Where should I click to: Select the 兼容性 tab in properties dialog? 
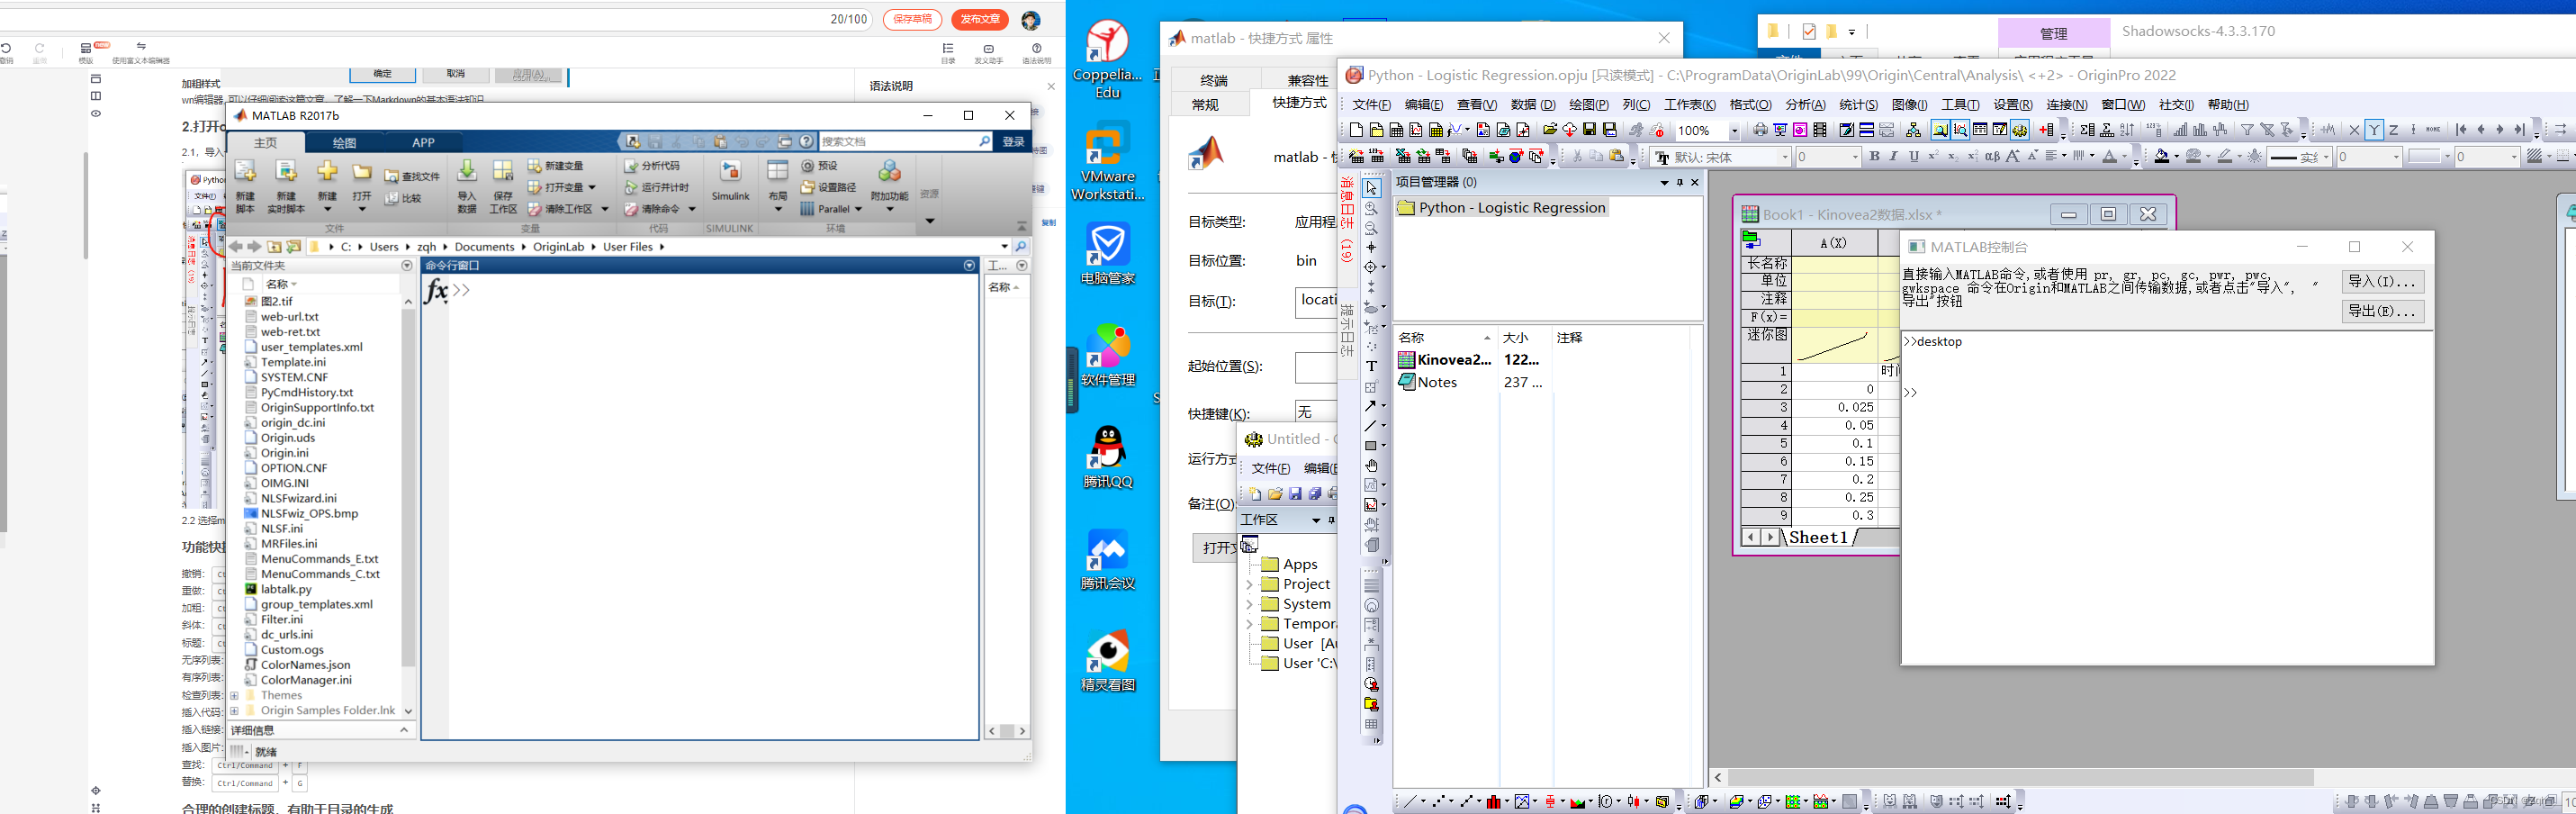point(1307,80)
